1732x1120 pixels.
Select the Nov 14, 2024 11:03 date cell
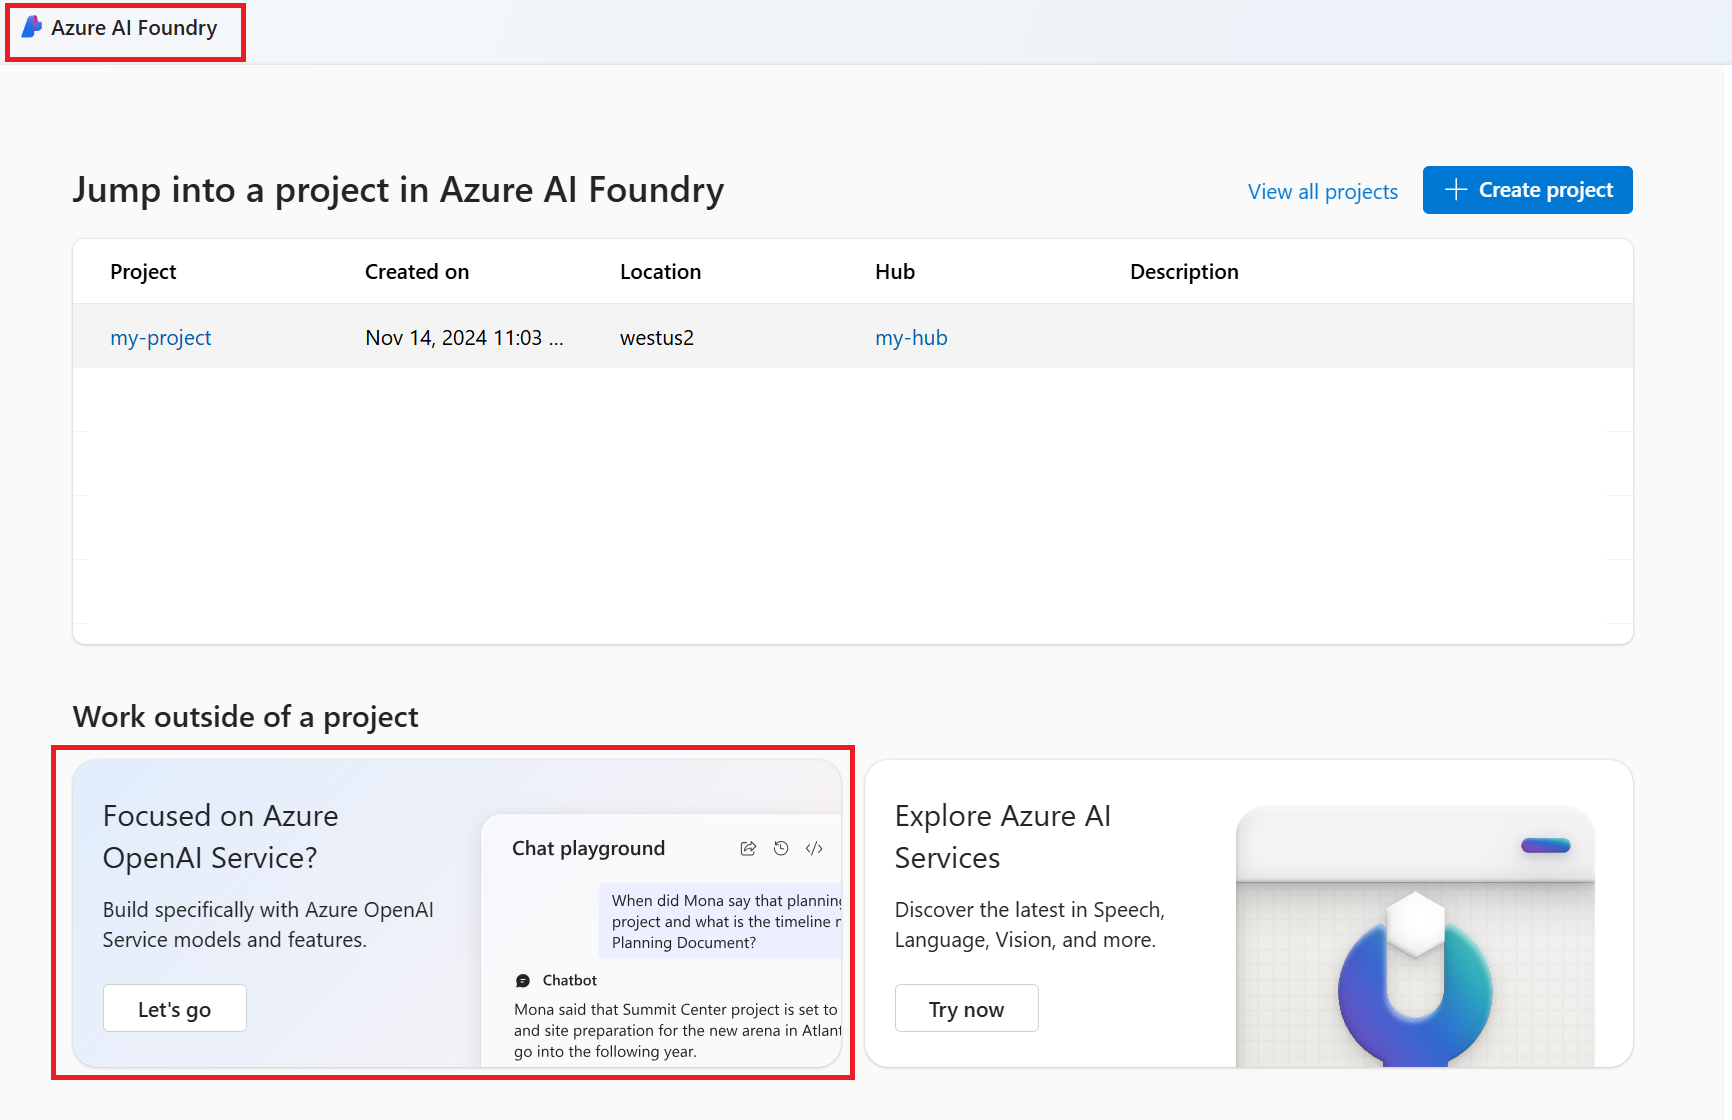coord(464,338)
